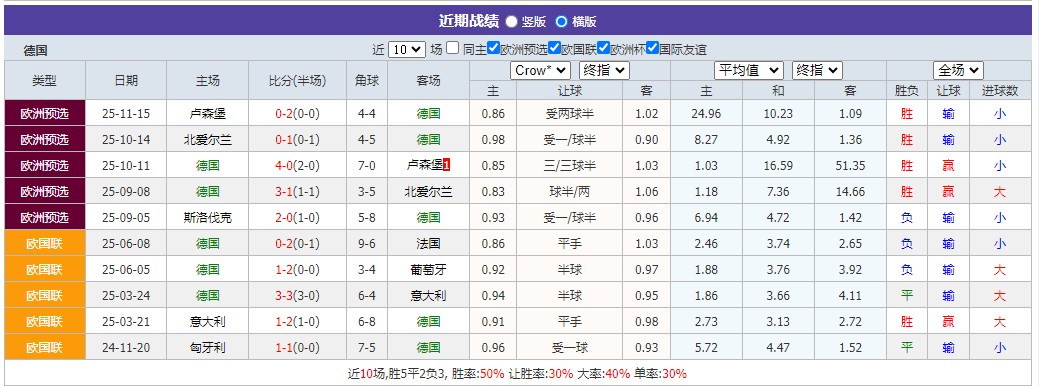
Task: Click the odds value 51.35
Action: (x=850, y=165)
